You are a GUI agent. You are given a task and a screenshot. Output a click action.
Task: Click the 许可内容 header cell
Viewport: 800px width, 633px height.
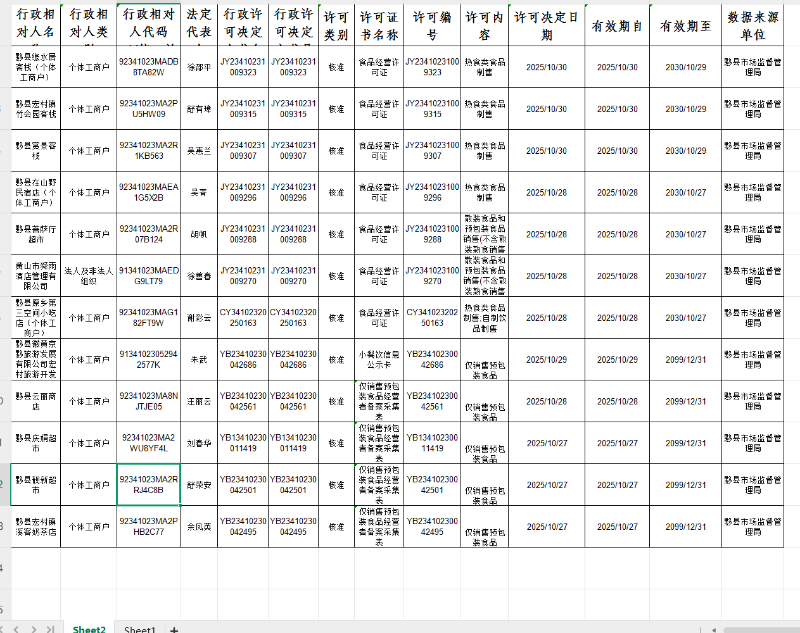tap(485, 26)
